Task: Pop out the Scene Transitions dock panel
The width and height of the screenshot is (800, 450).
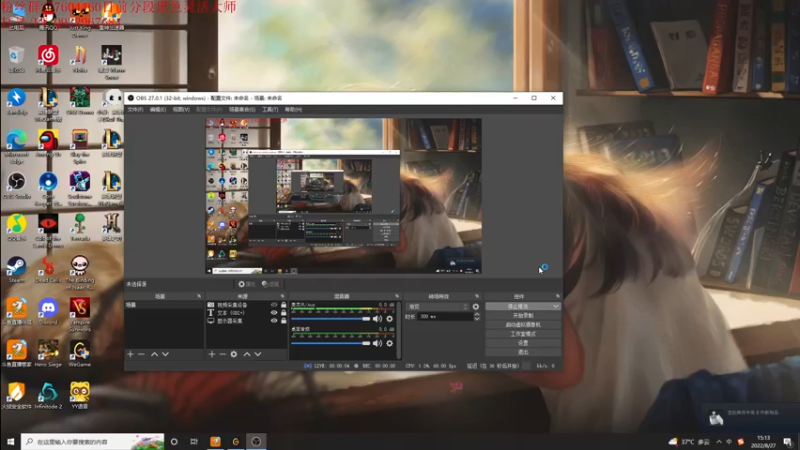Action: click(x=477, y=296)
